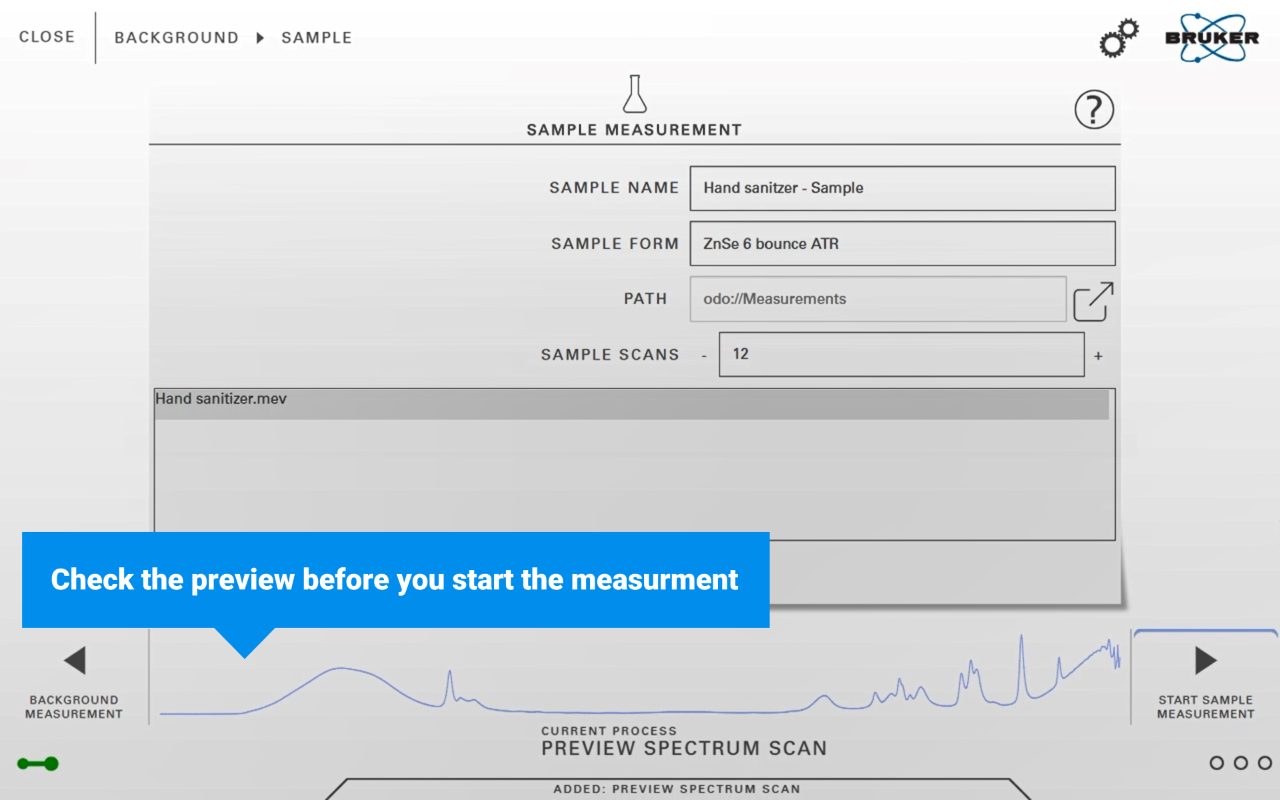Image resolution: width=1280 pixels, height=800 pixels.
Task: Expand the Added: Preview Spectrum Scan panel
Action: 676,788
